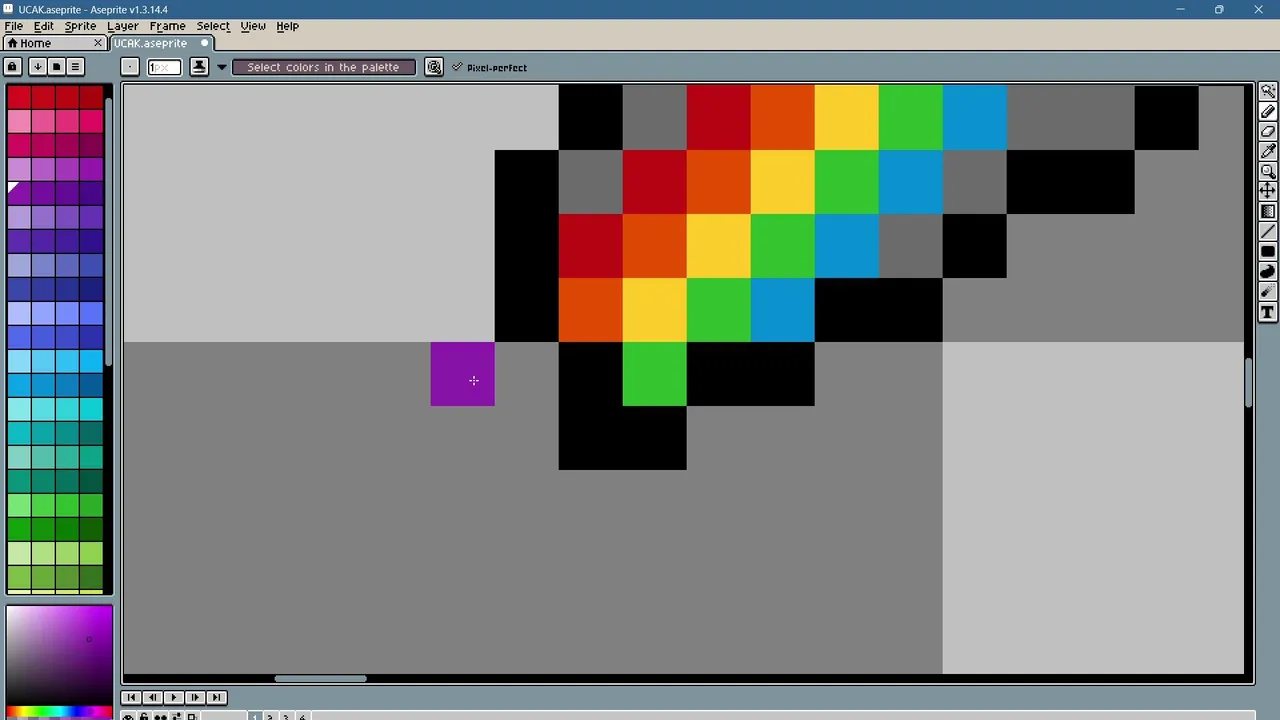
Task: Click inside the color saturation picker square
Action: pyautogui.click(x=59, y=655)
